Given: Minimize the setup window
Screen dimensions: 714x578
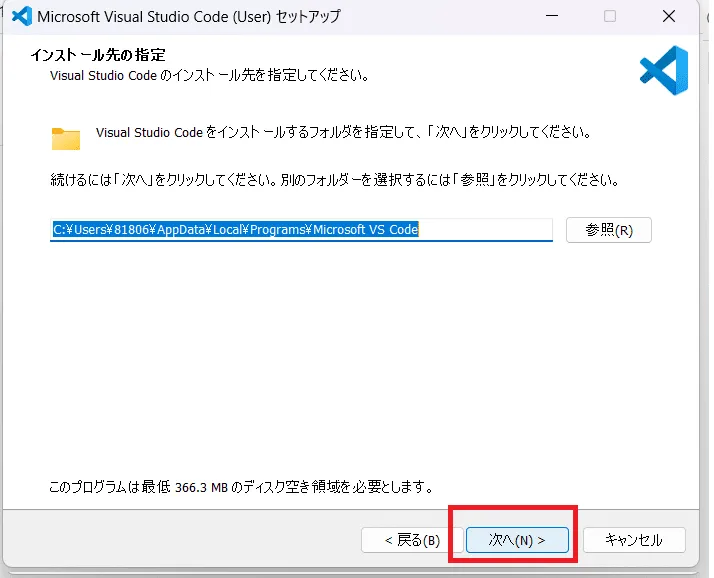Looking at the screenshot, I should (552, 16).
